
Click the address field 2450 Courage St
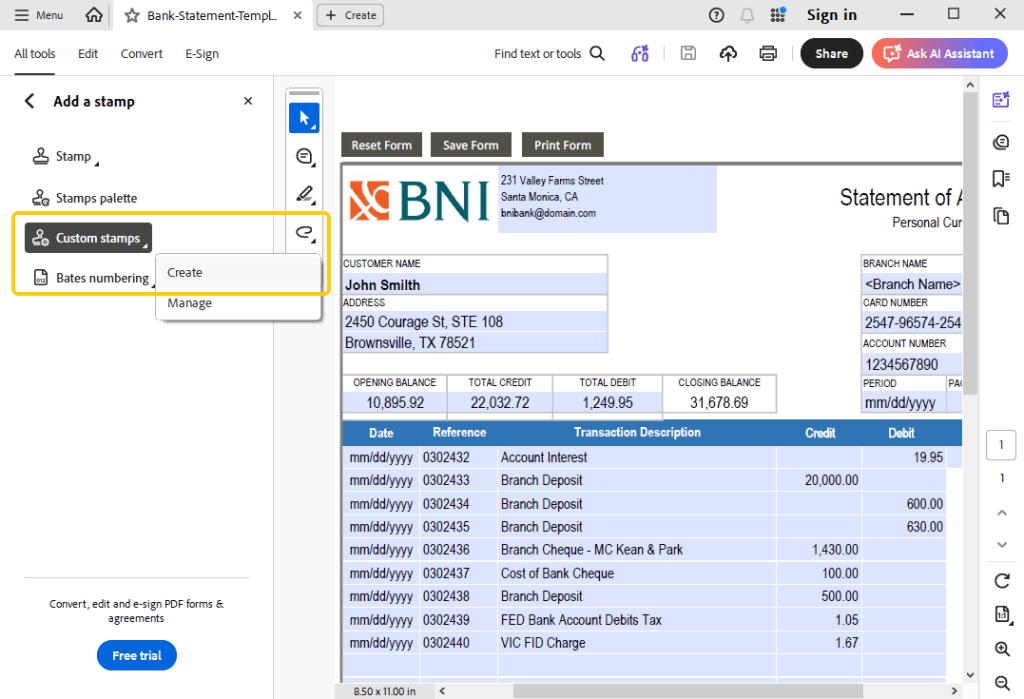click(x=475, y=322)
